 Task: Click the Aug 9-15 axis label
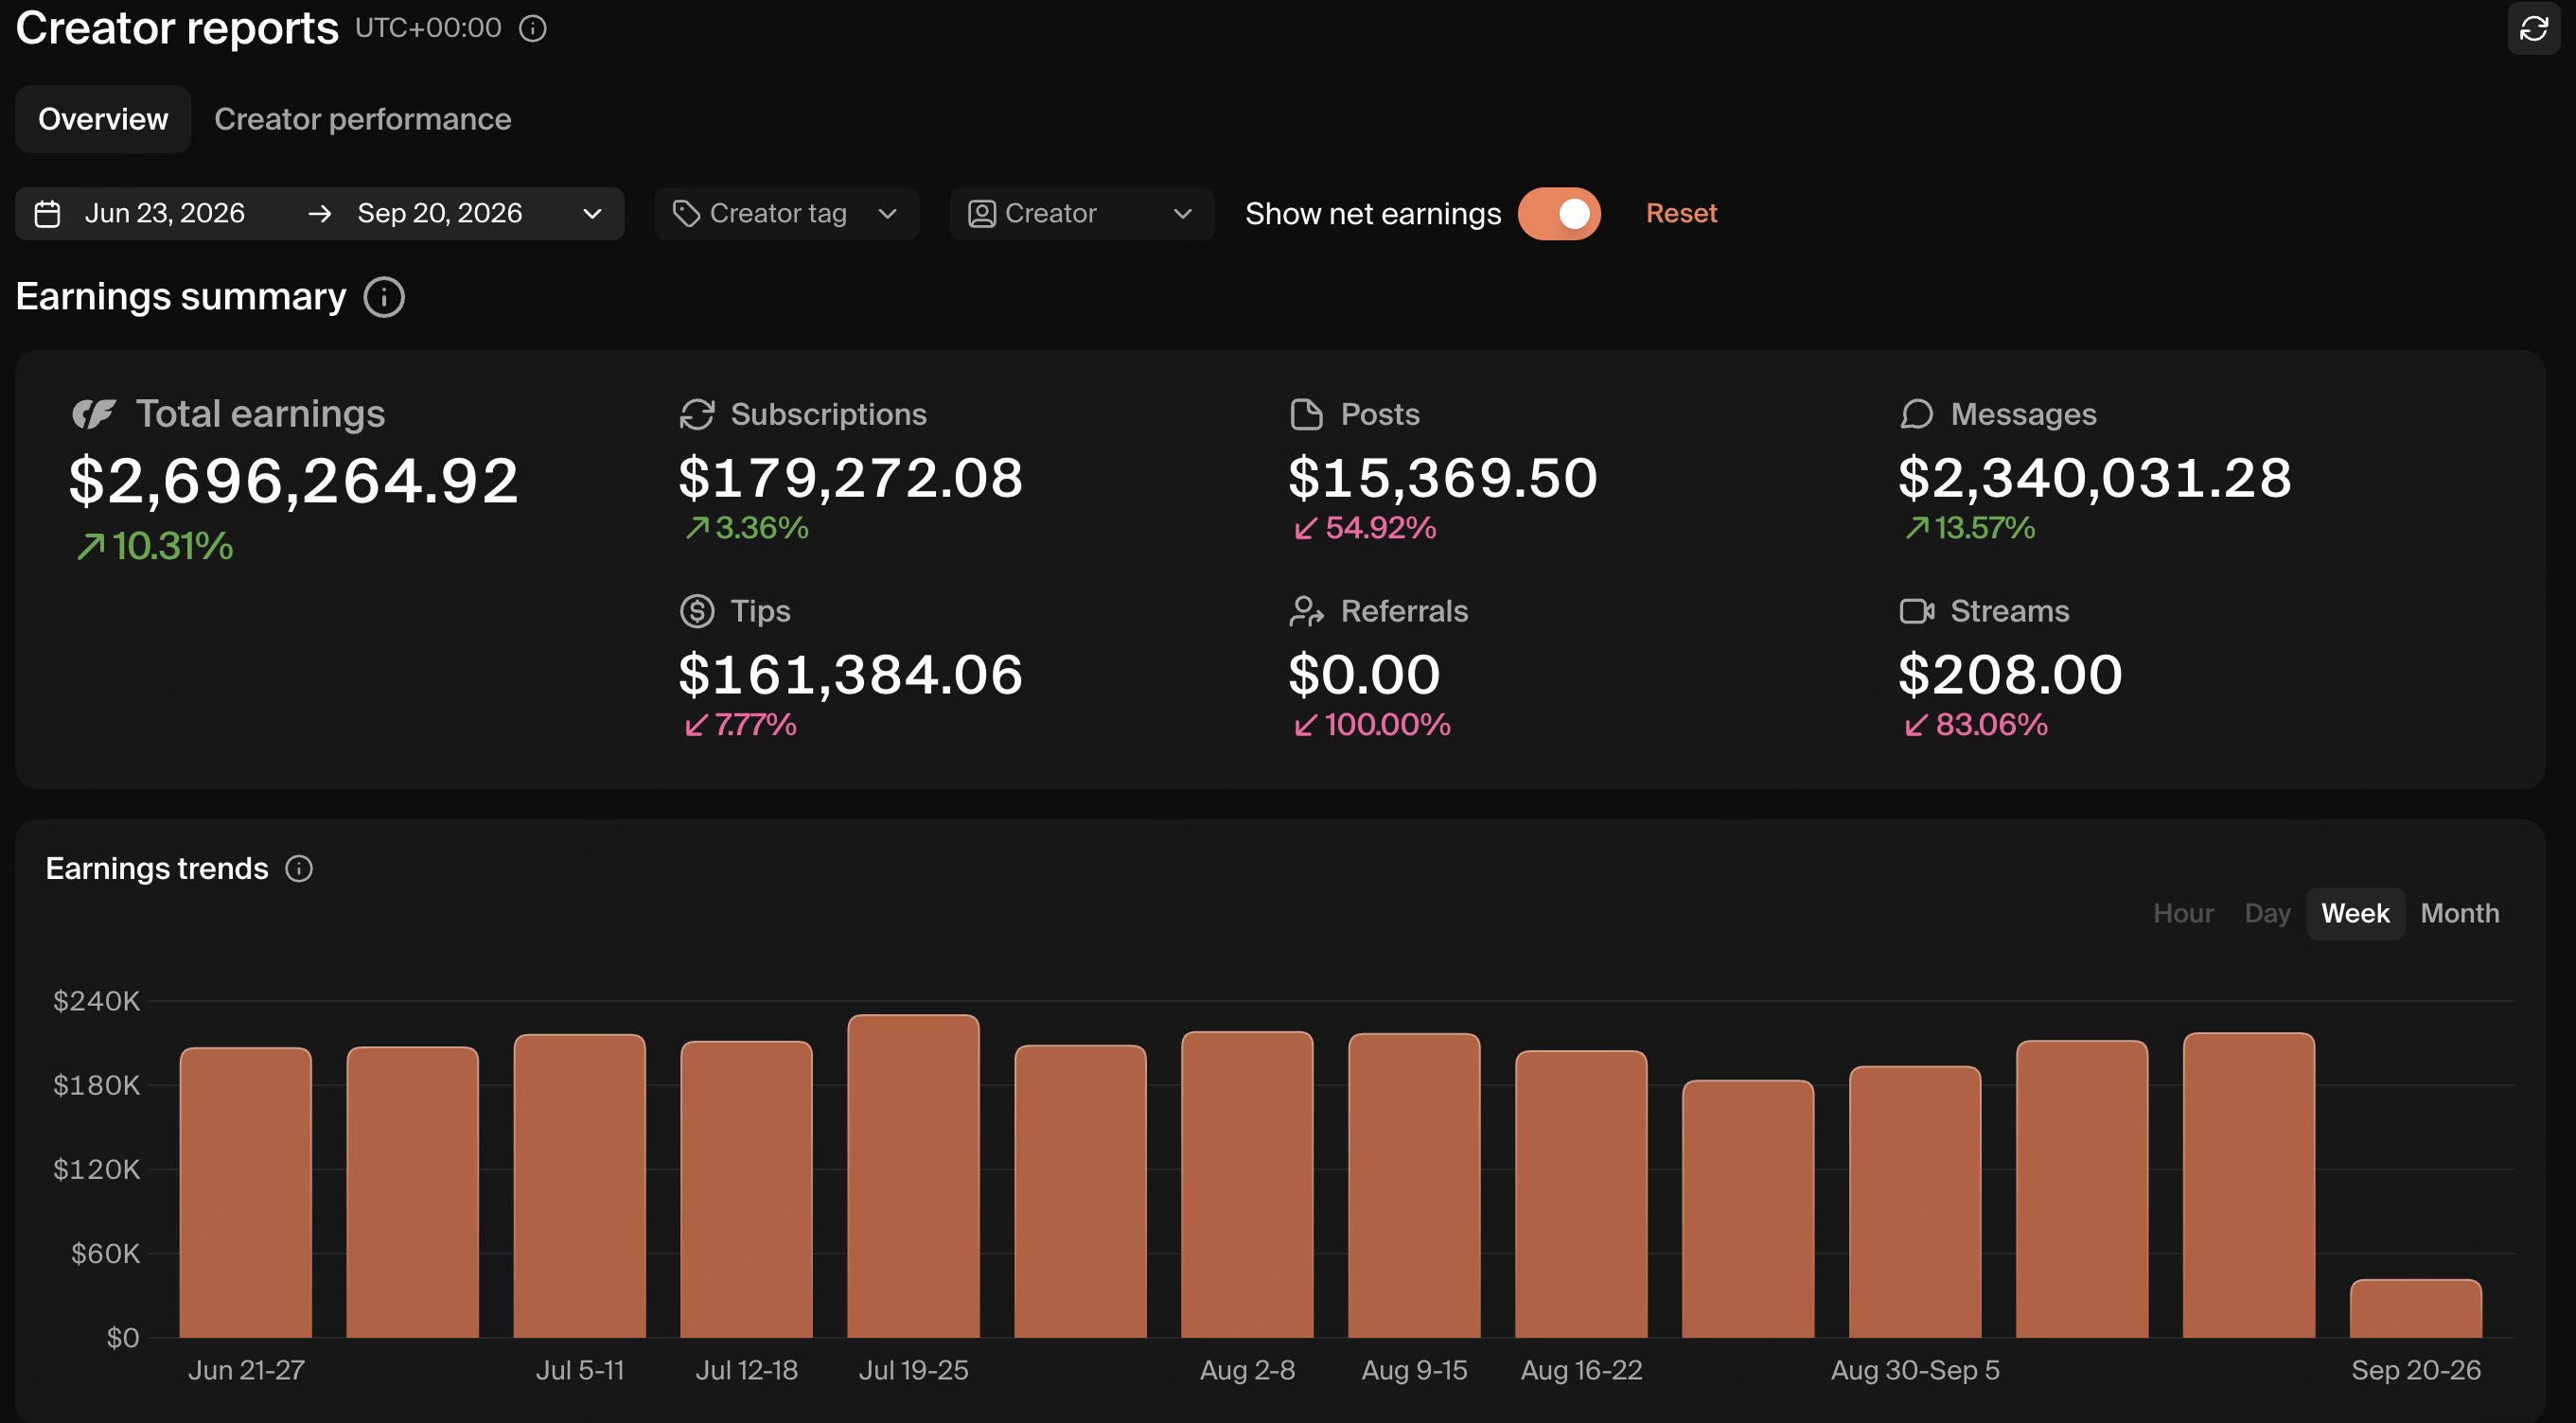tap(1414, 1370)
